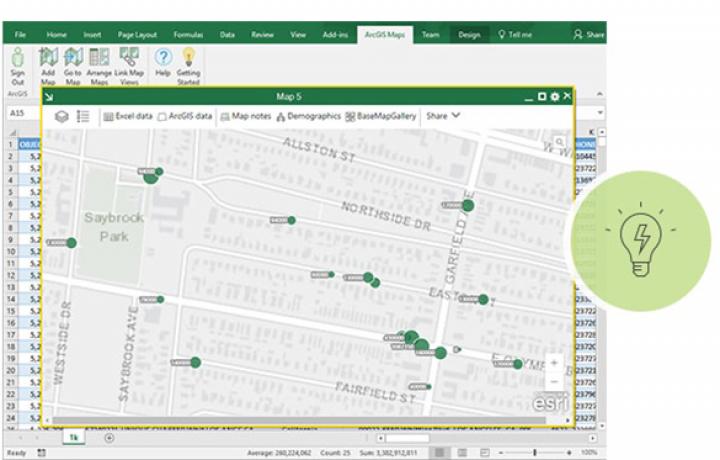The image size is (720, 460).
Task: Click the macro record icon in status bar
Action: pos(41,453)
